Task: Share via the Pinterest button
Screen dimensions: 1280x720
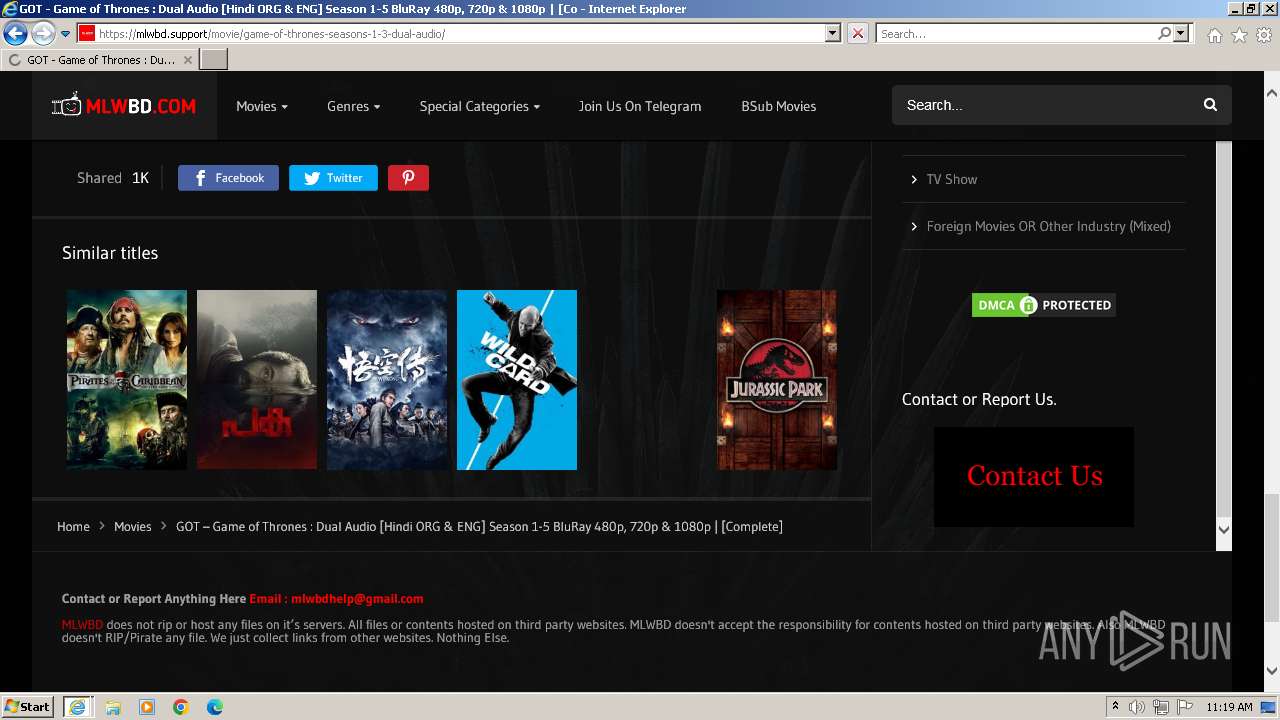Action: coord(408,178)
